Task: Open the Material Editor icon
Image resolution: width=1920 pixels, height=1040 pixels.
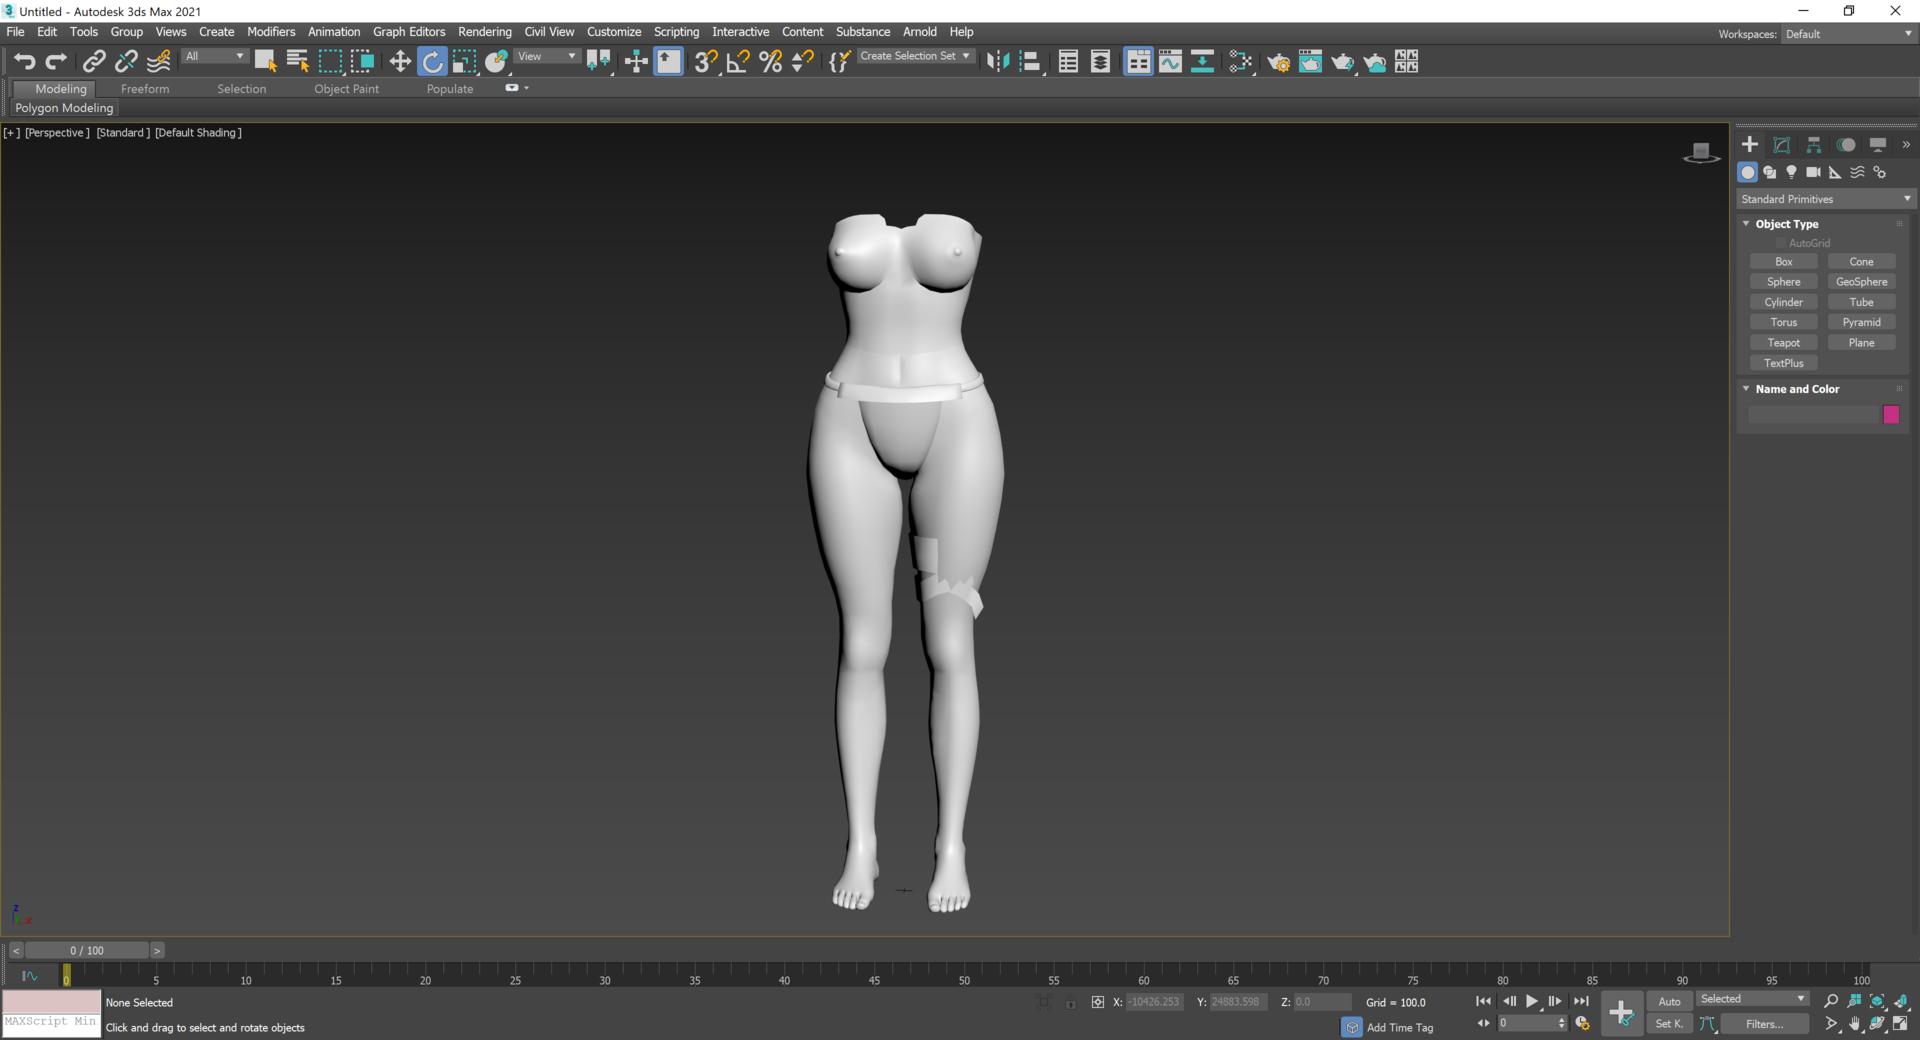Action: [x=1241, y=62]
